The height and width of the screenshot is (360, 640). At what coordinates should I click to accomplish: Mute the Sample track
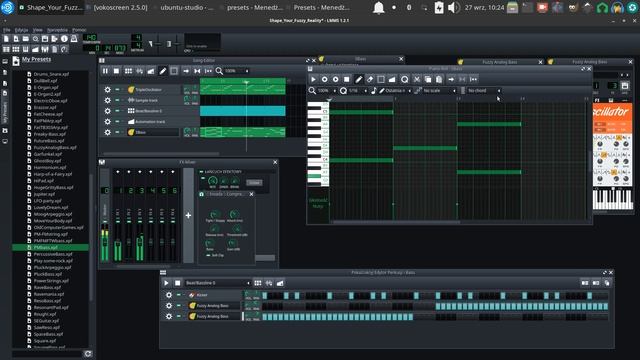click(117, 100)
